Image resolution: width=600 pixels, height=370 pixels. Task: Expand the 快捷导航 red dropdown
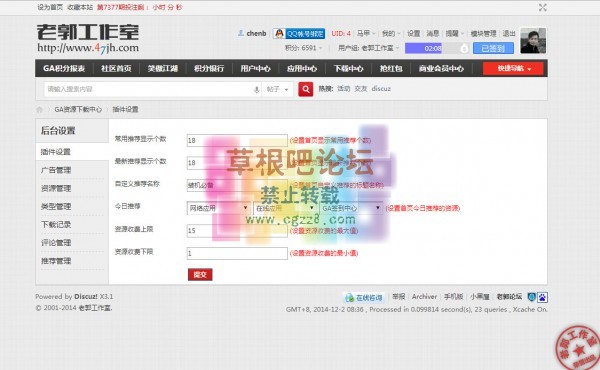point(513,68)
